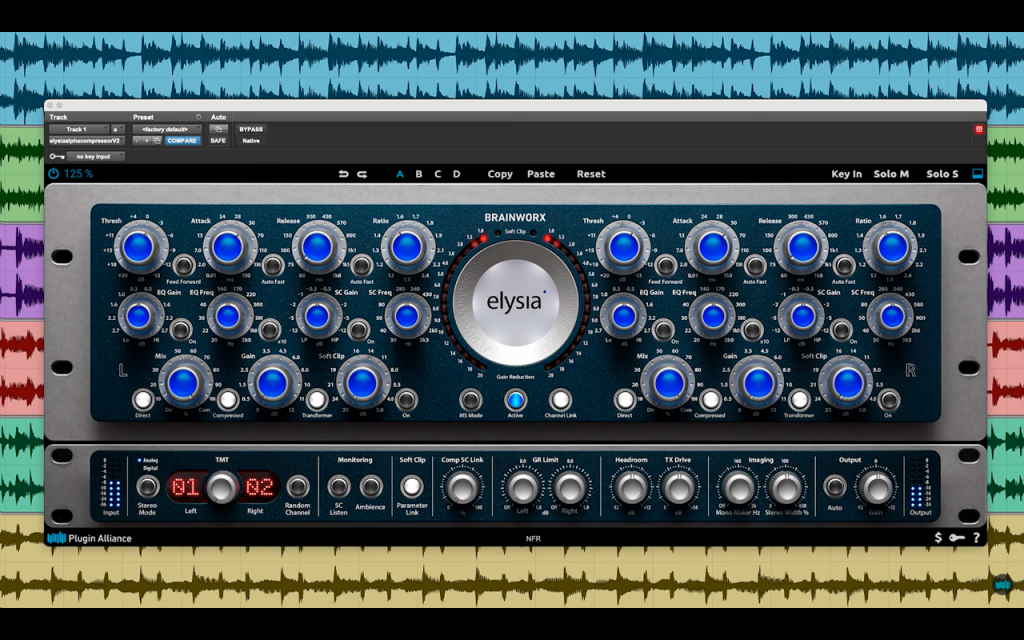Screen dimensions: 1024x640
Task: Click the left channel Mix knob
Action: pyautogui.click(x=184, y=383)
